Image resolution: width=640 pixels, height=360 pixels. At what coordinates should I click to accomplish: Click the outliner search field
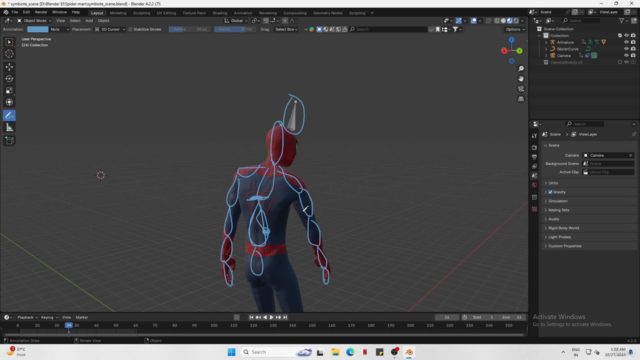coord(581,20)
